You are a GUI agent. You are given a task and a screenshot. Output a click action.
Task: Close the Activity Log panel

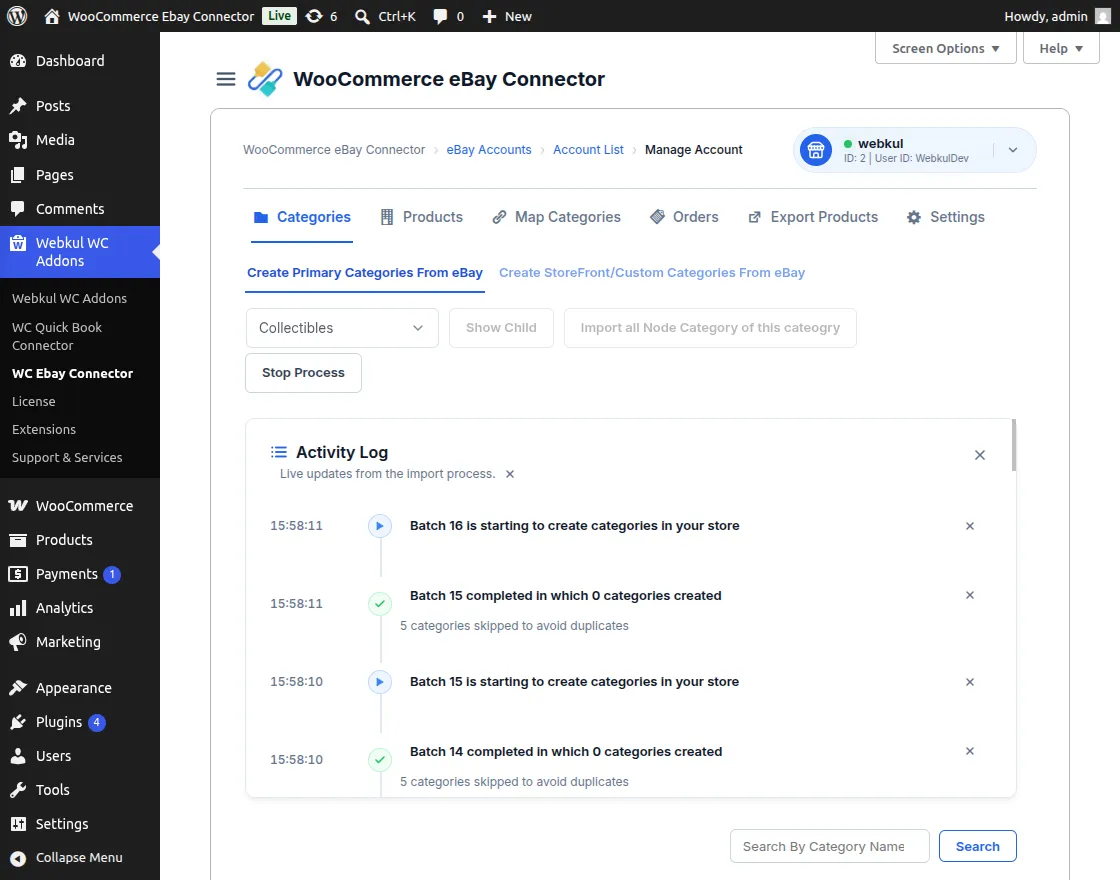tap(980, 455)
